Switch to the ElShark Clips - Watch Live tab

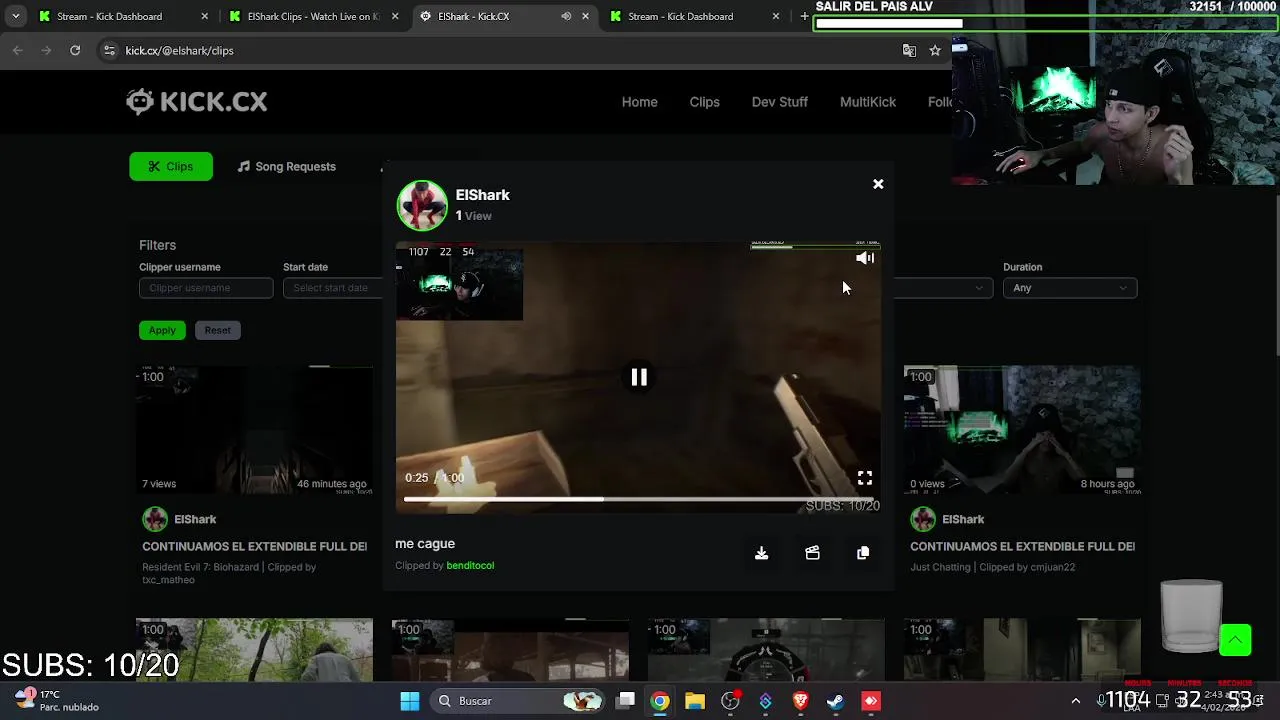[x=312, y=16]
